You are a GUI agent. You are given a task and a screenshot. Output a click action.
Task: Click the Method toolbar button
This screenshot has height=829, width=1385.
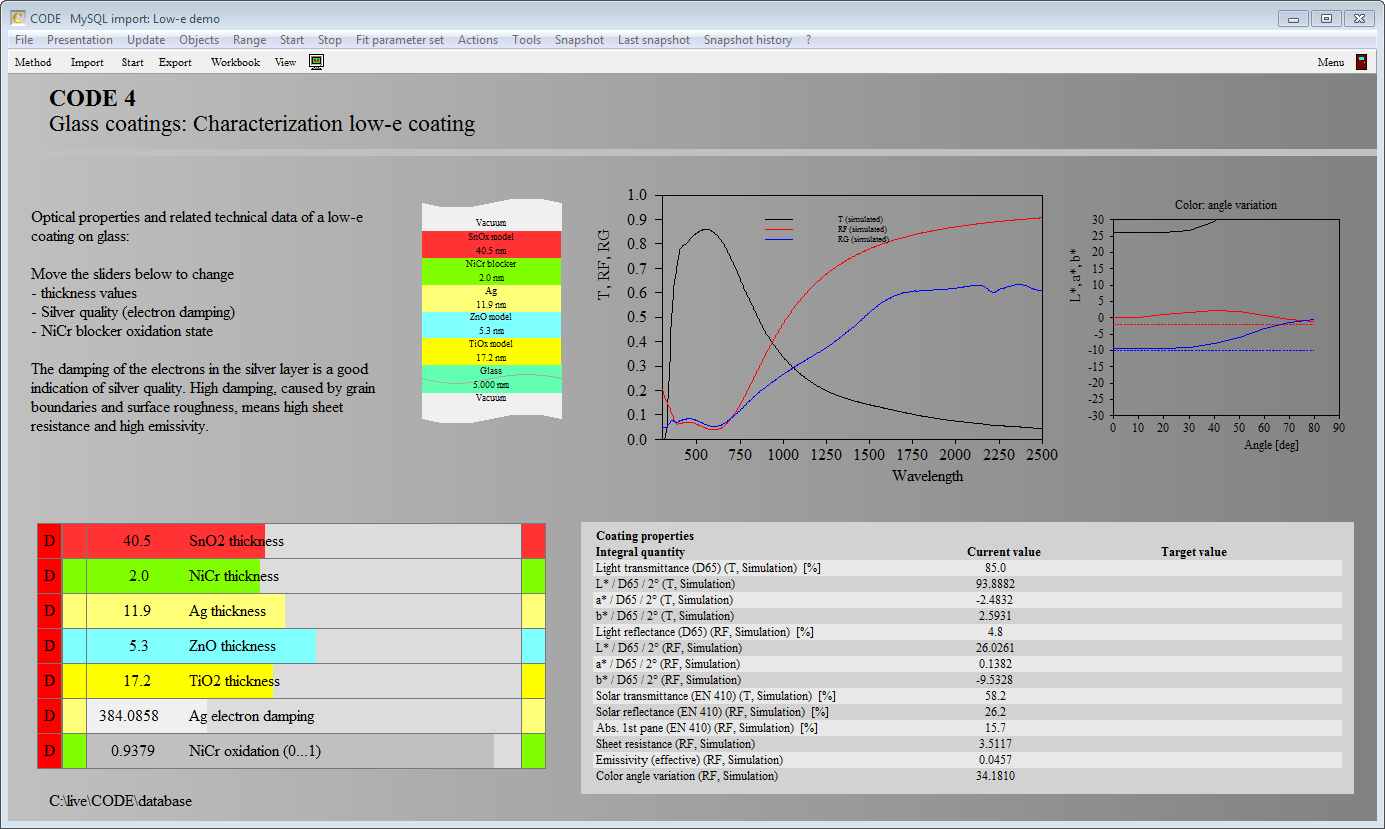pyautogui.click(x=33, y=62)
